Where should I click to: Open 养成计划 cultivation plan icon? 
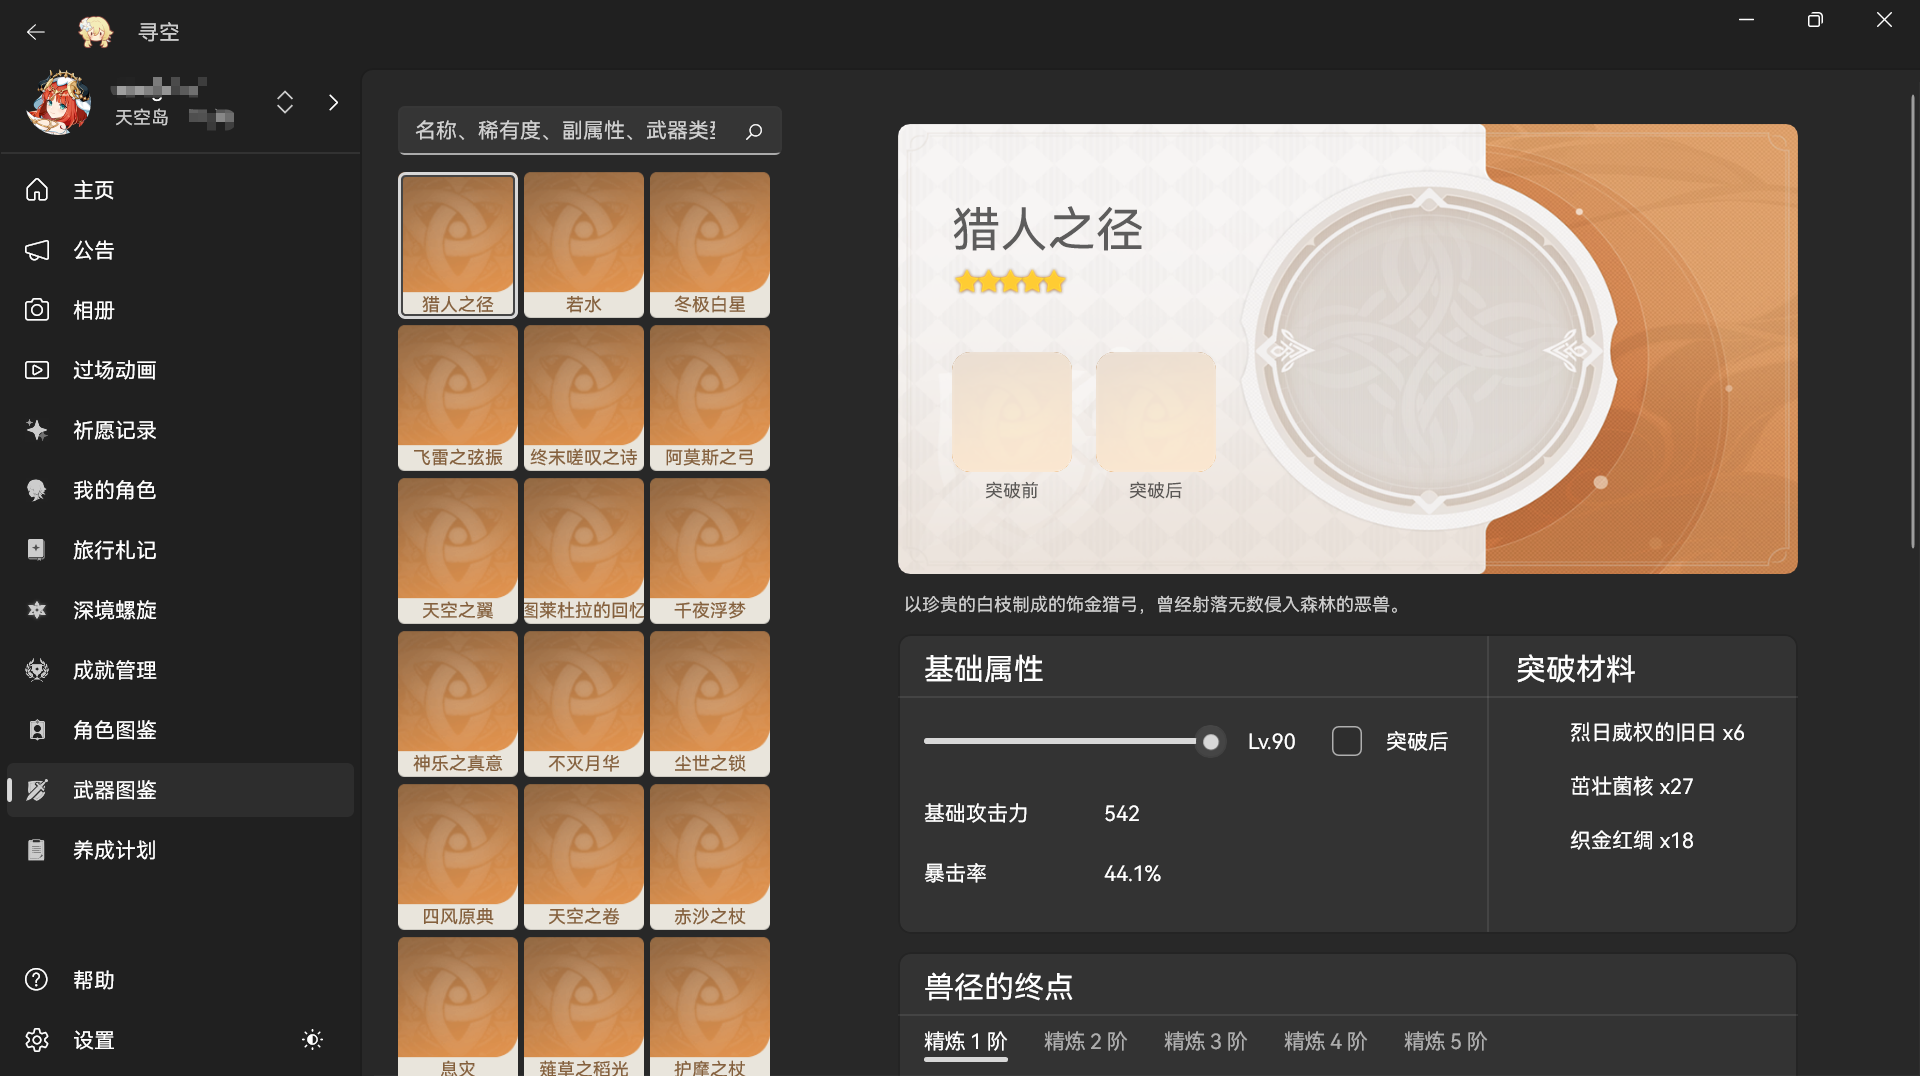pos(37,850)
